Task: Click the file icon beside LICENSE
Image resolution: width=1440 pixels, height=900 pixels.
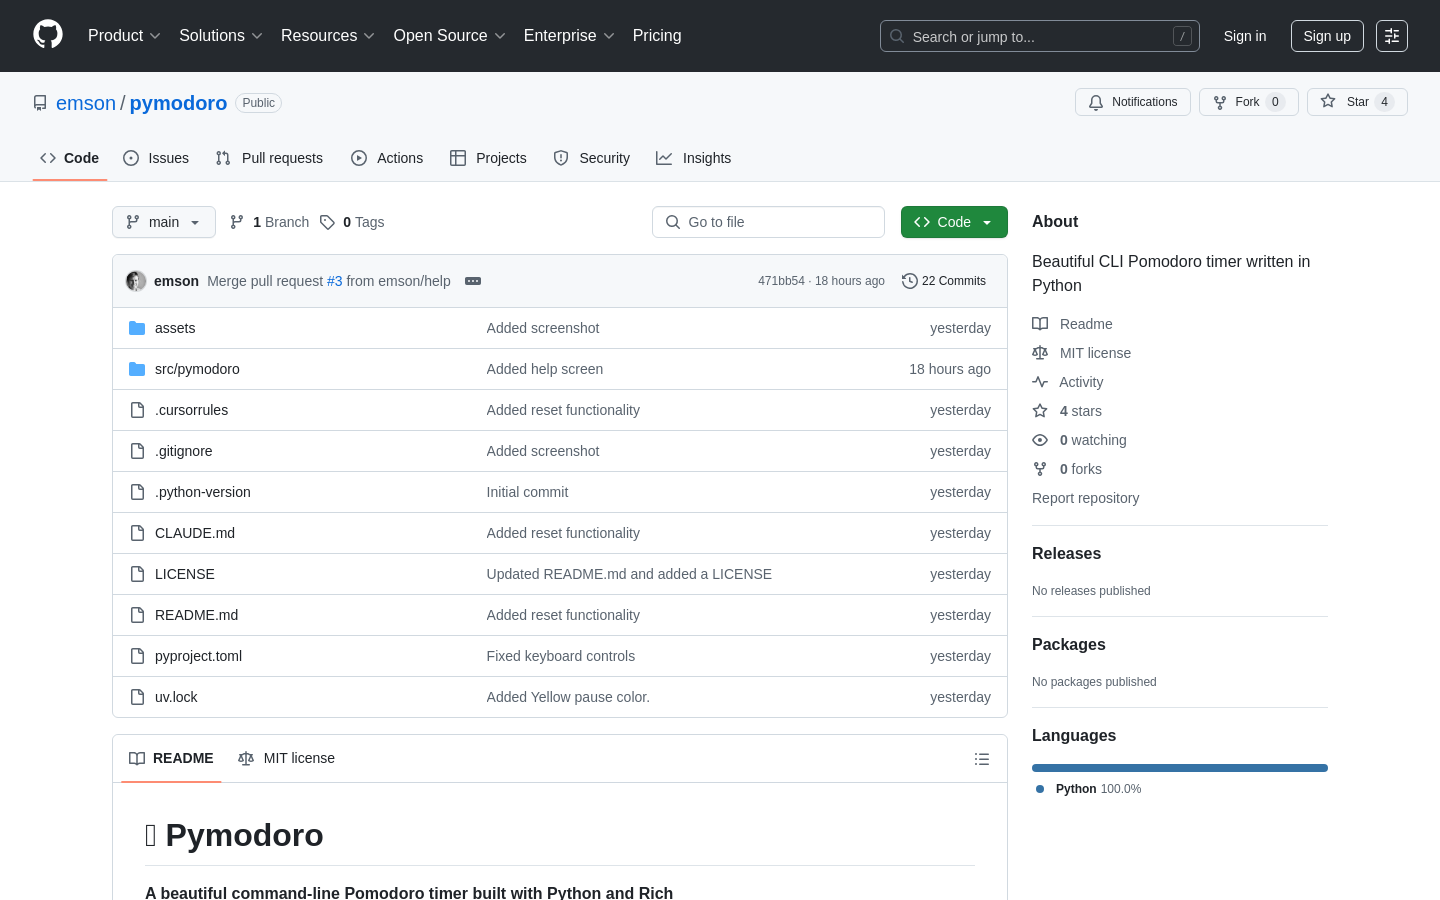Action: tap(137, 574)
